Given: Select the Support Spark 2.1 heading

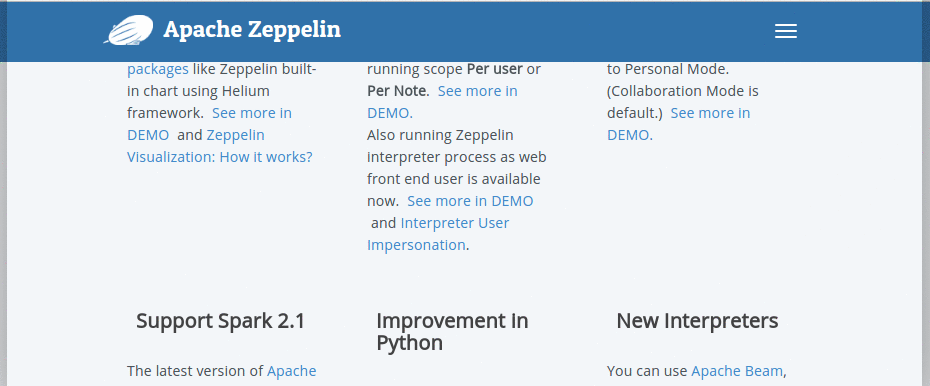Looking at the screenshot, I should pos(220,321).
